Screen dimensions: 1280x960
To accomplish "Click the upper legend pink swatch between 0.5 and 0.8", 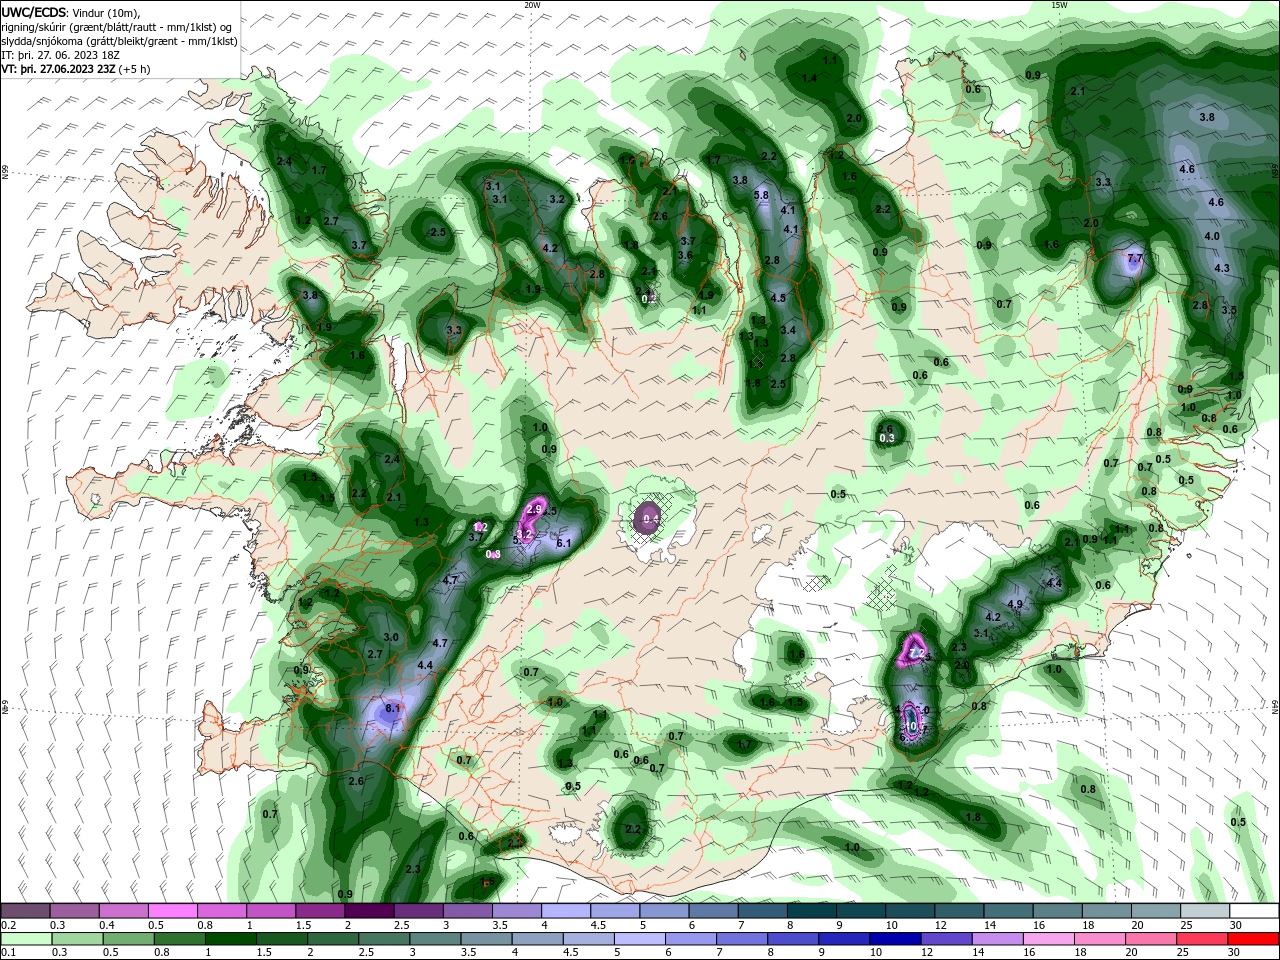I will (x=173, y=911).
